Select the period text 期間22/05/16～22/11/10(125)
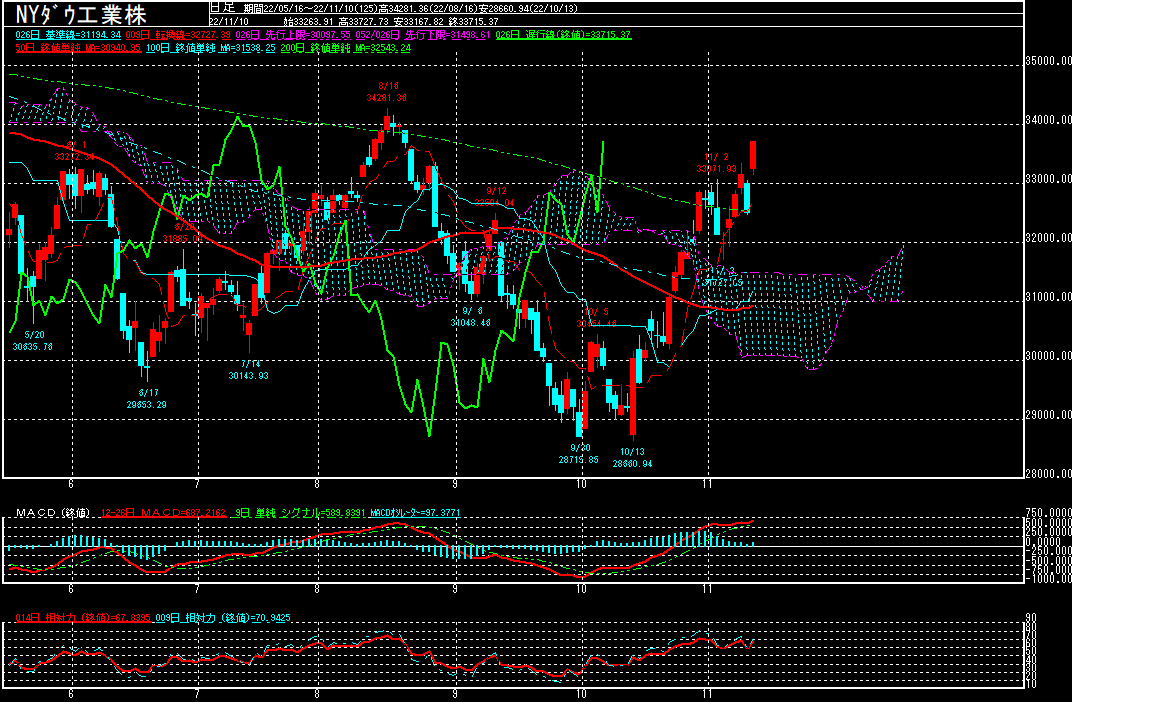The width and height of the screenshot is (1152, 702). click(x=311, y=8)
